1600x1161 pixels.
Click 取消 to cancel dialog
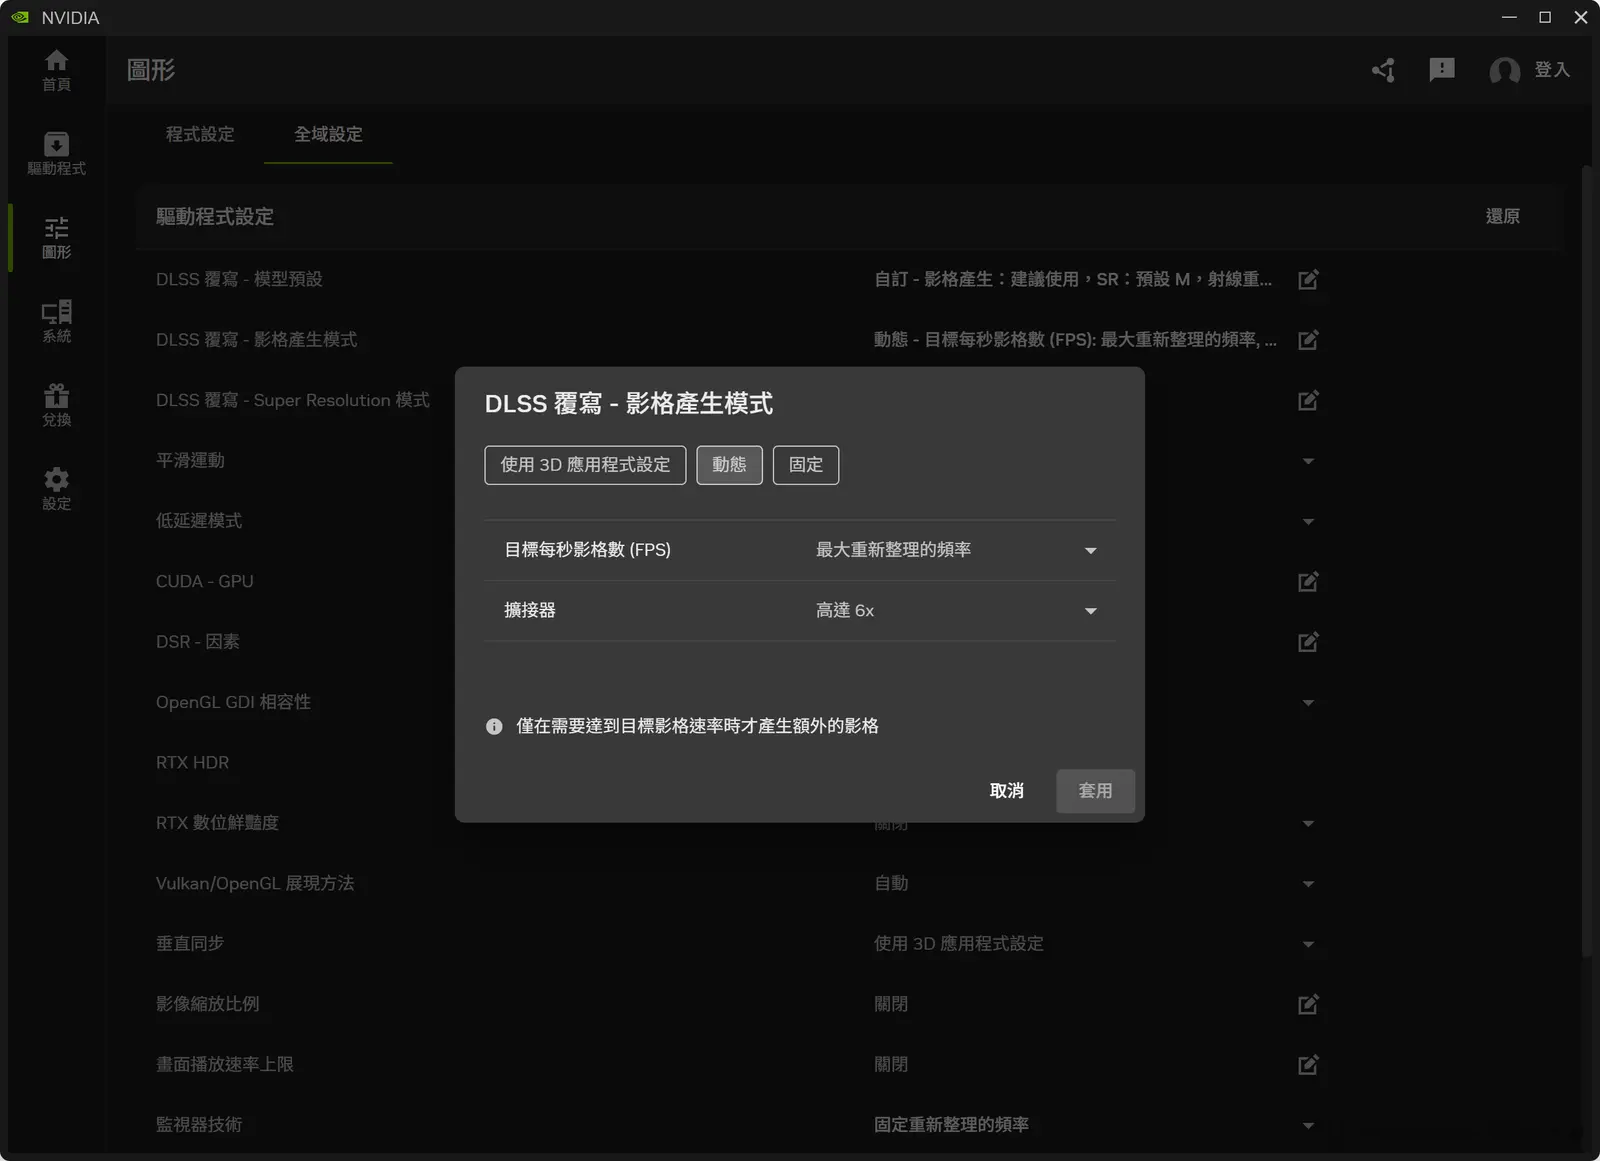coord(1006,791)
